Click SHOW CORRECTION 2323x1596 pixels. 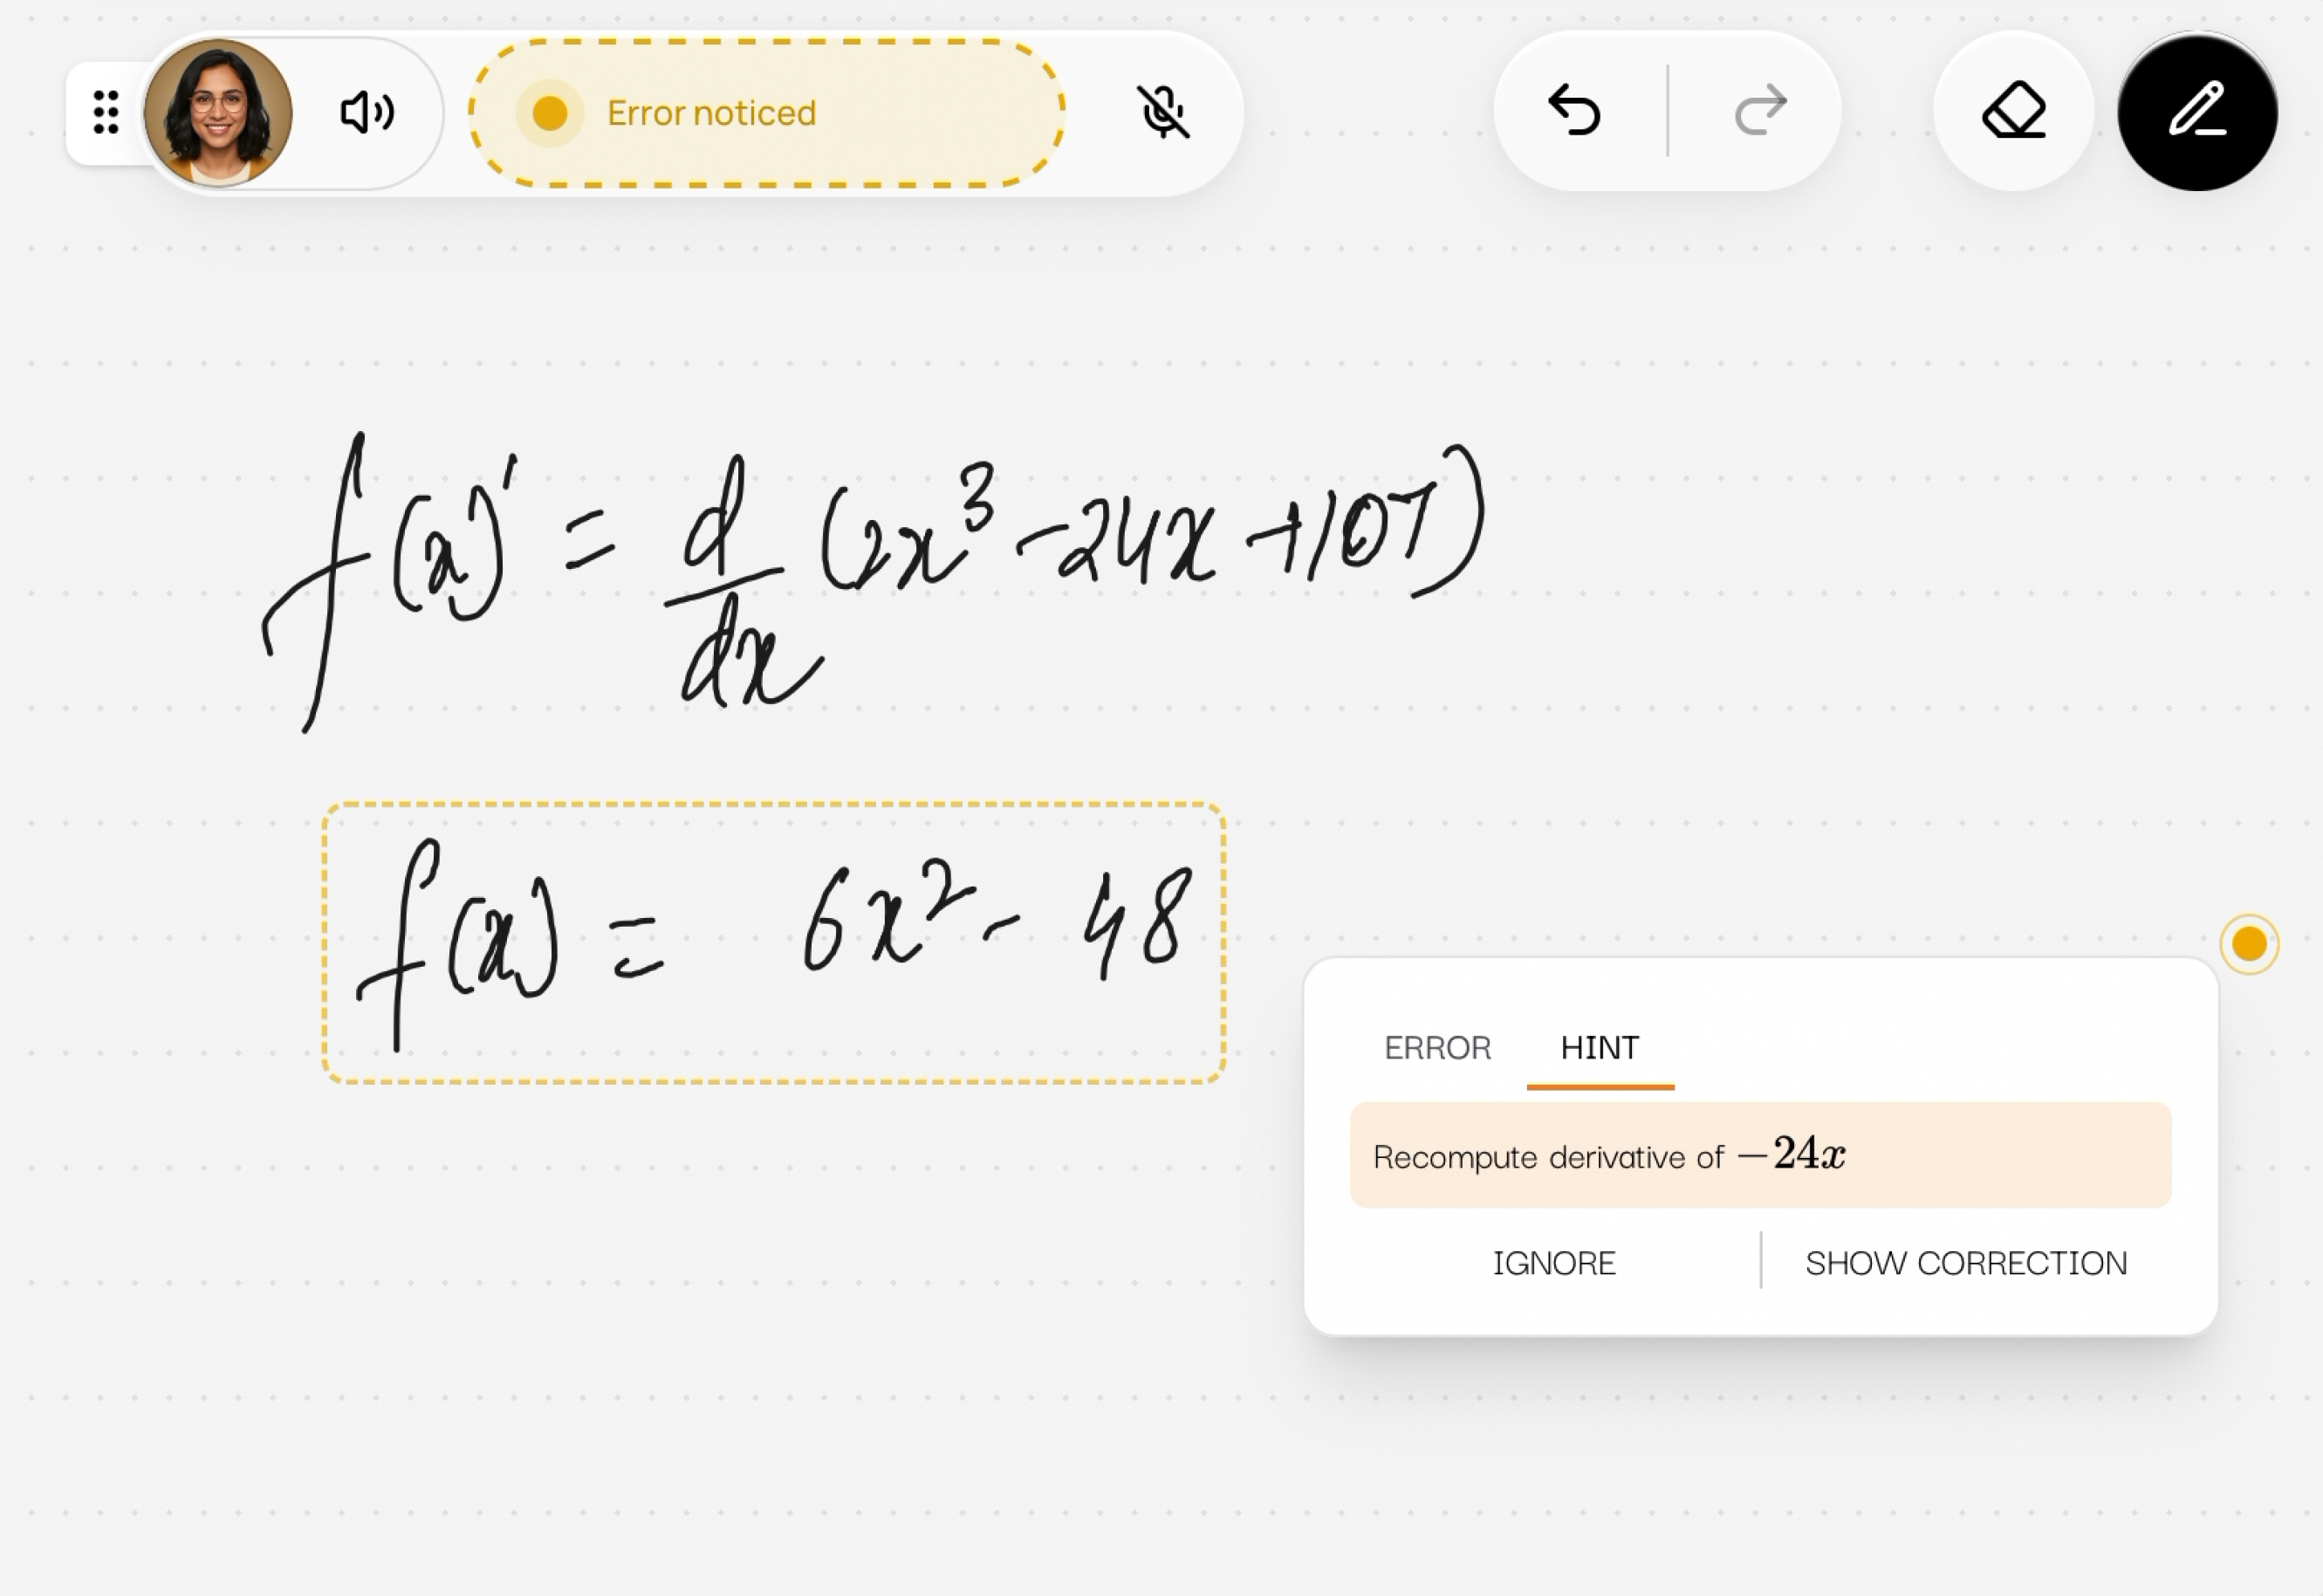click(x=1965, y=1263)
